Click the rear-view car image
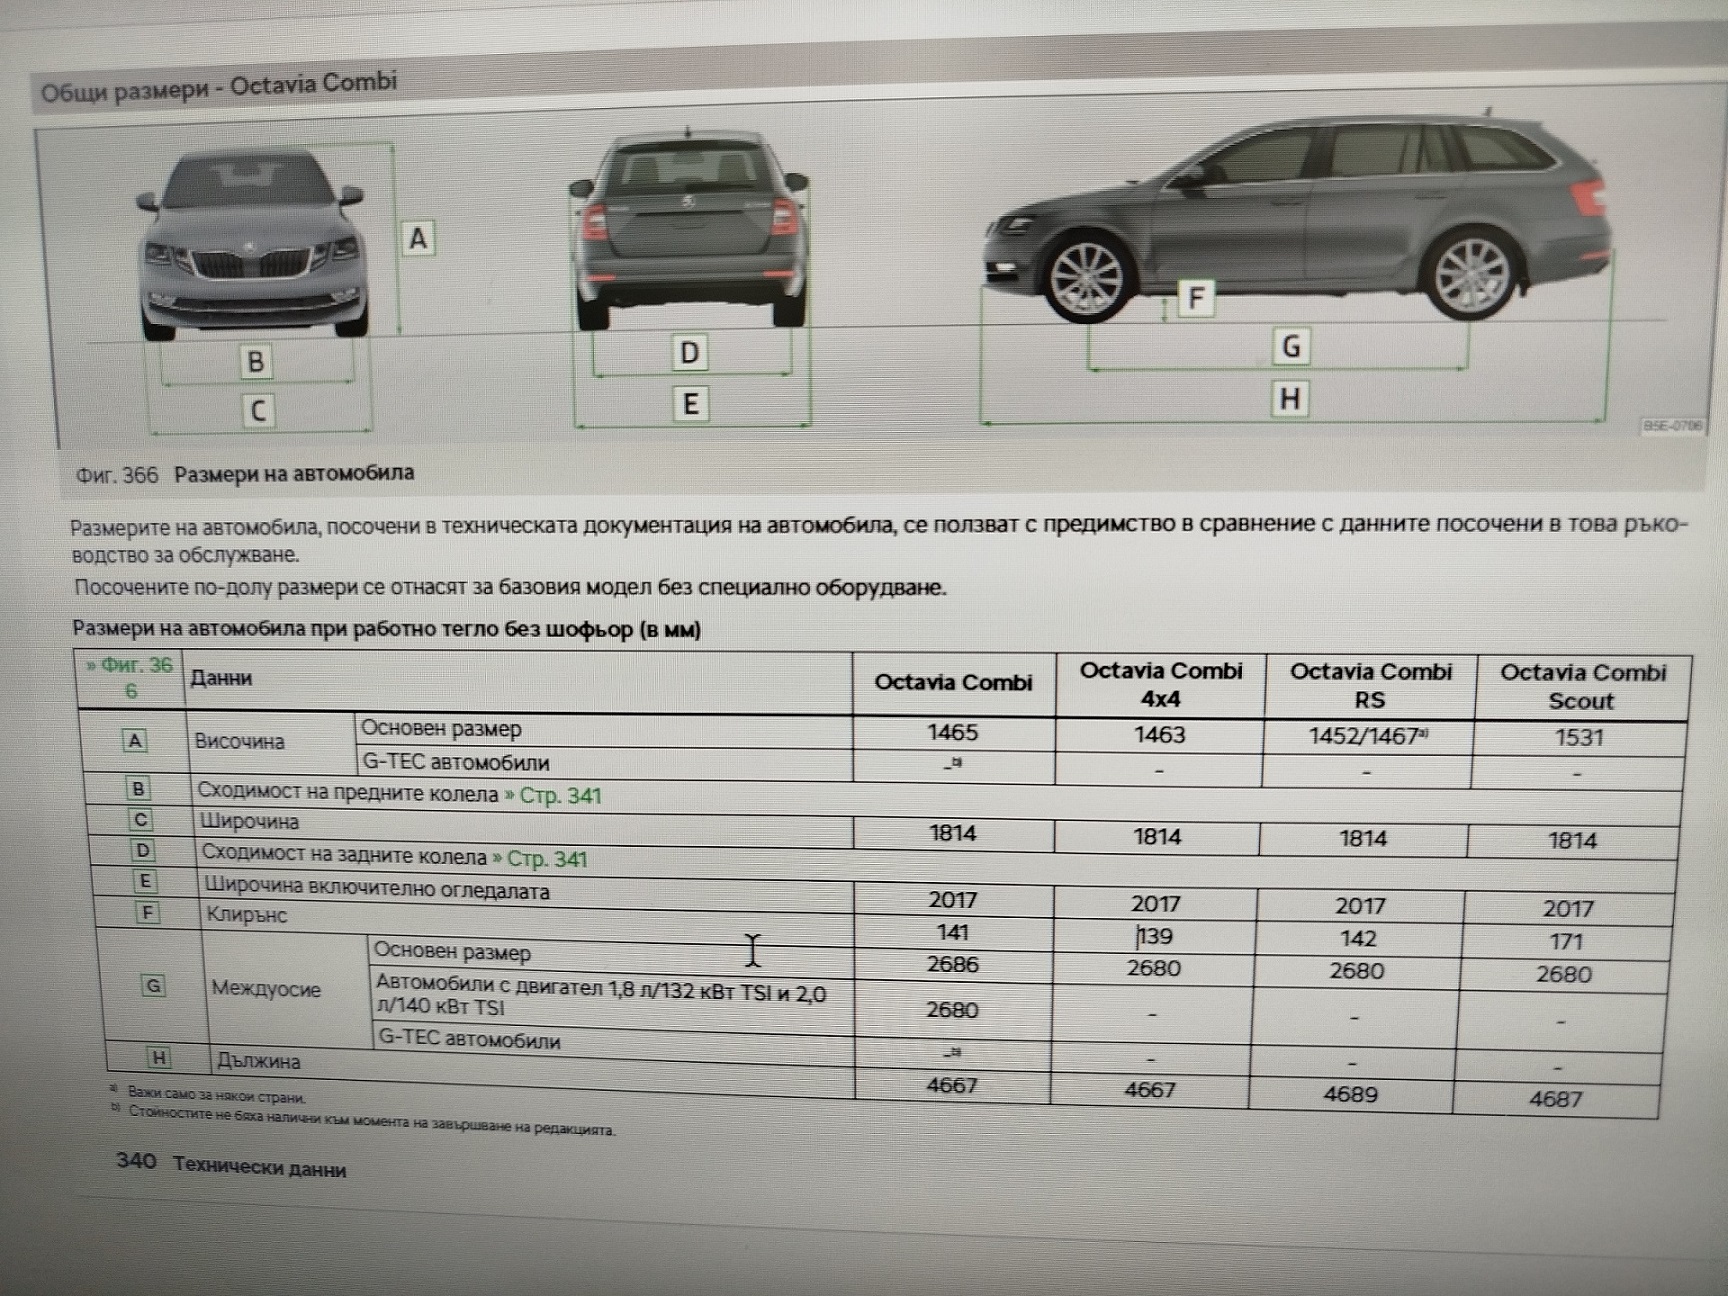 689,232
